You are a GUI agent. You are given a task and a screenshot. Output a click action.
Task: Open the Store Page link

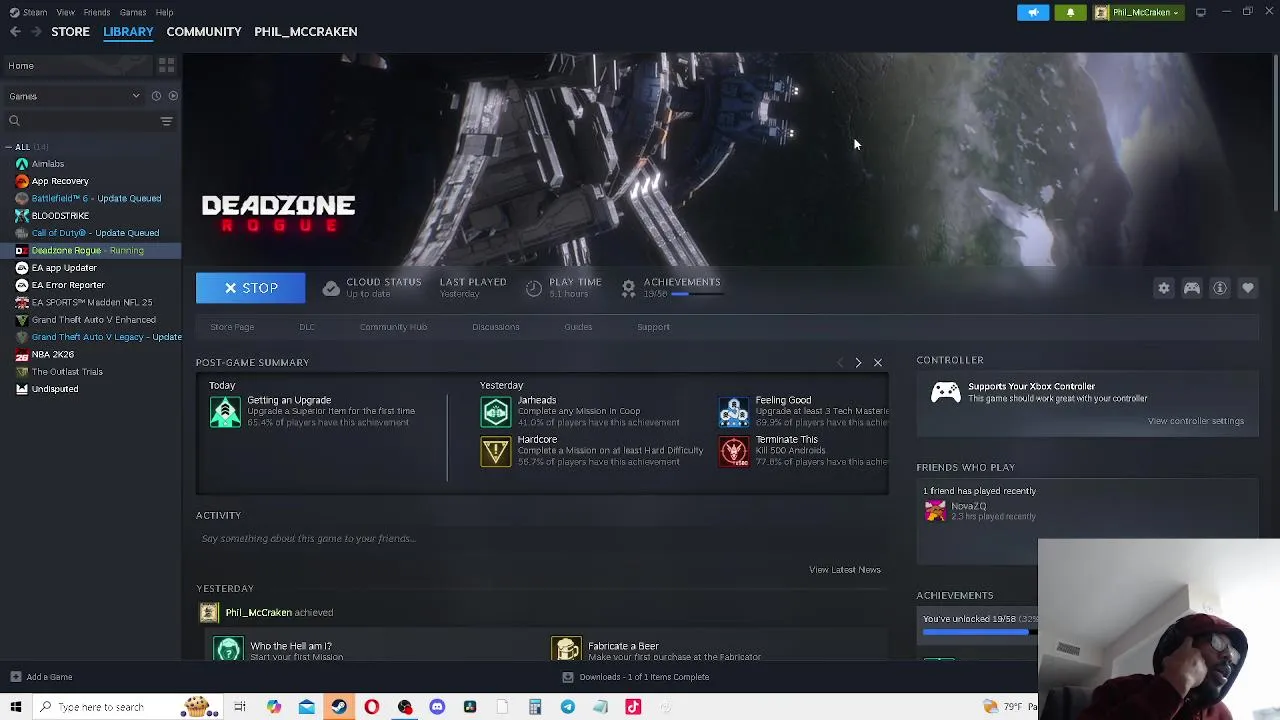(x=232, y=327)
